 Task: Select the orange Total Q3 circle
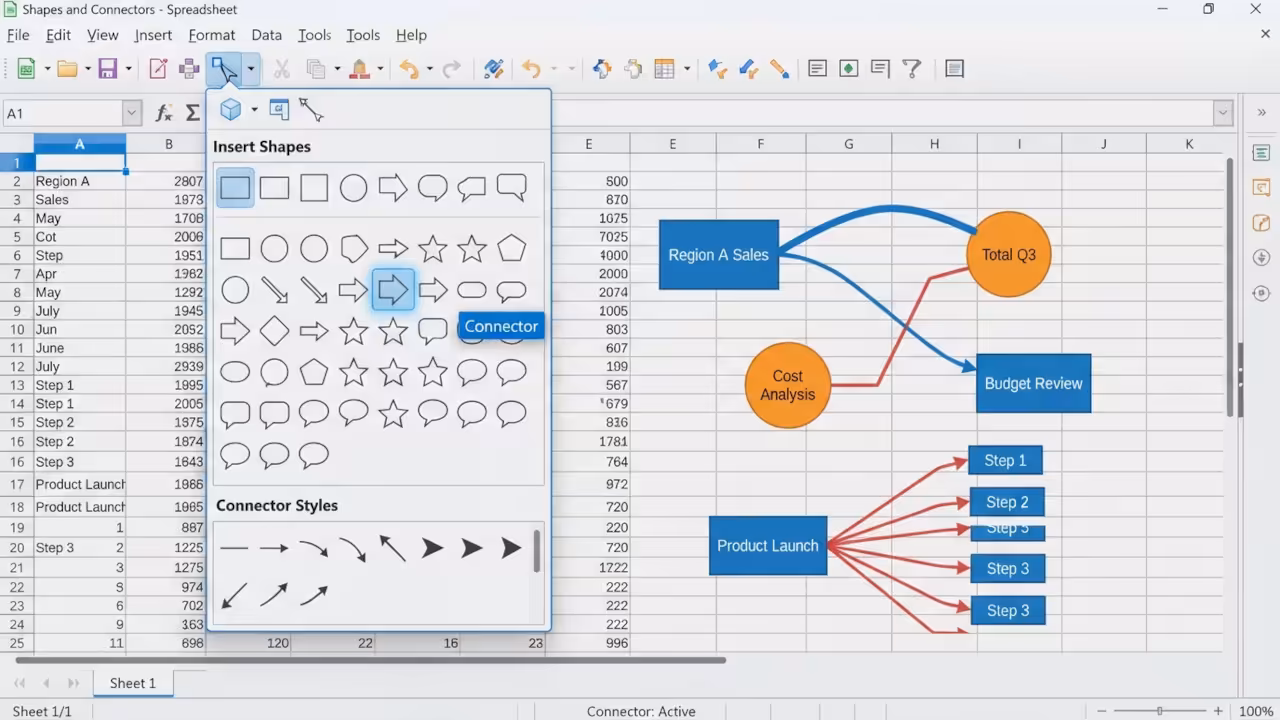pyautogui.click(x=1008, y=254)
